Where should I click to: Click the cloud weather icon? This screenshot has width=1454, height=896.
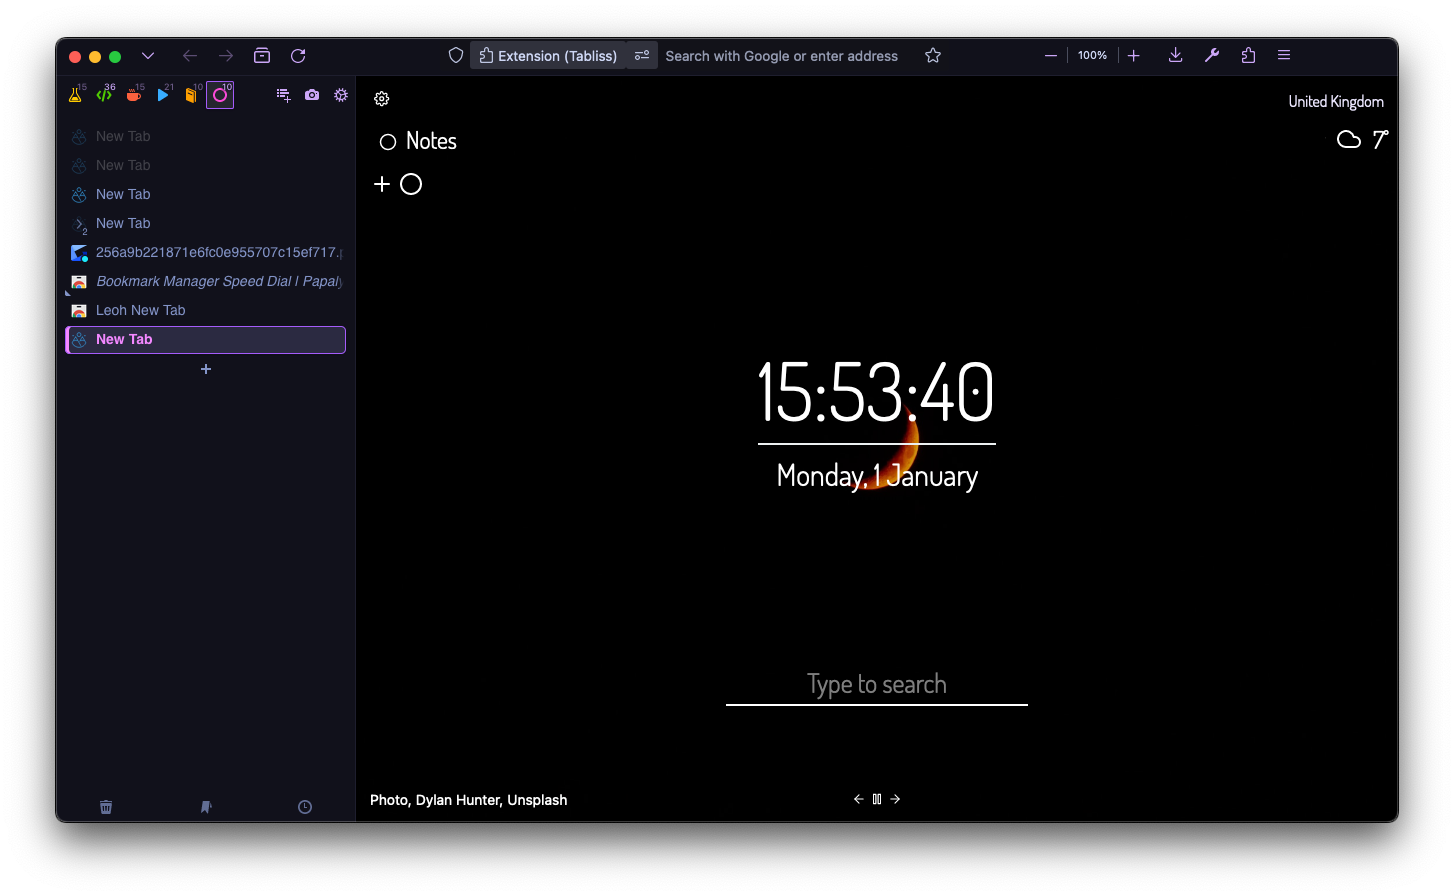click(1349, 139)
